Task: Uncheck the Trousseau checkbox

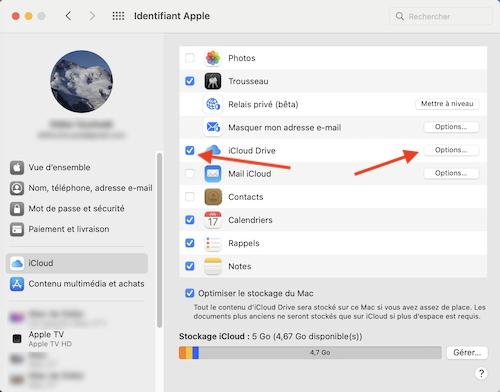Action: tap(190, 81)
